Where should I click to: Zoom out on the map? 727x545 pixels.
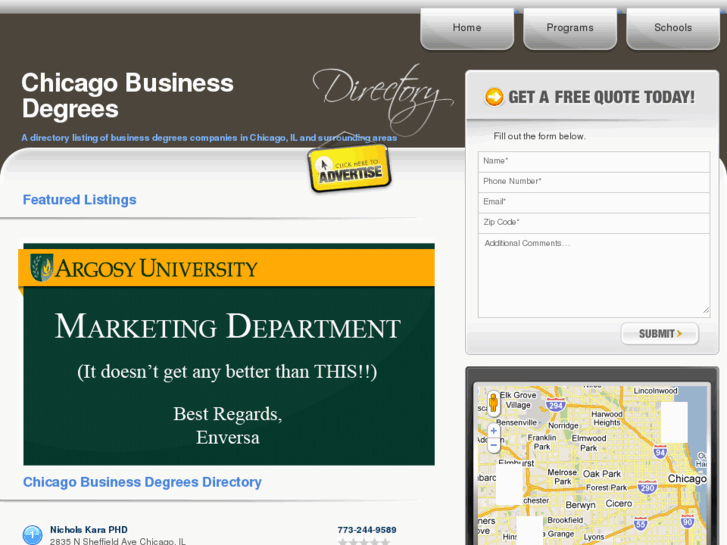coord(494,445)
